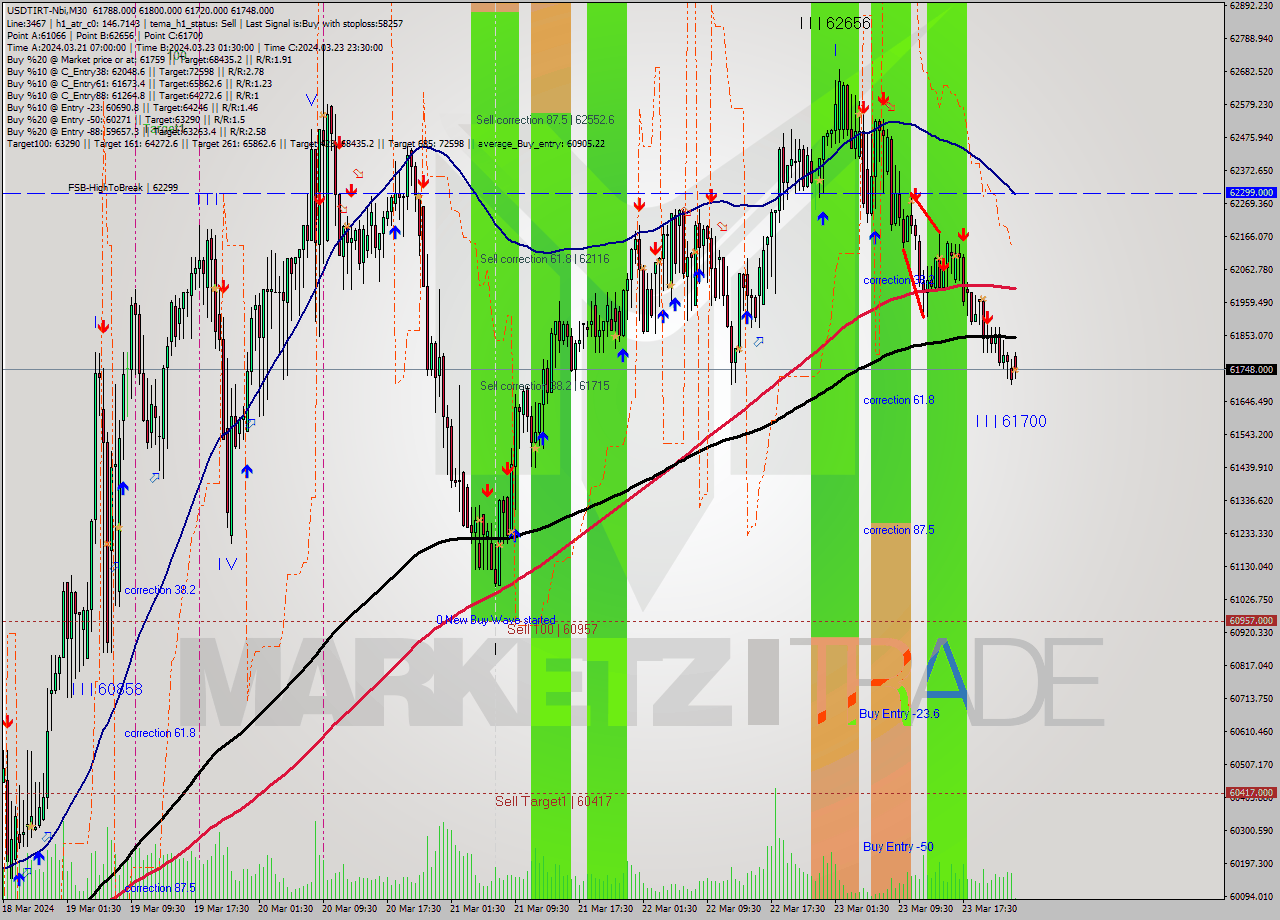Click the 'Sell correction 38.2 | 61715' label

click(544, 385)
